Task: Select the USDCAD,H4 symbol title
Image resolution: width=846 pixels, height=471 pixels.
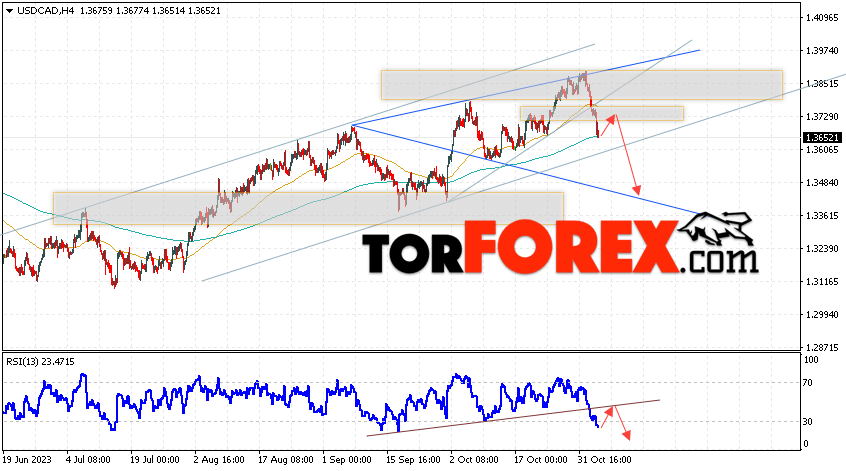Action: pyautogui.click(x=46, y=10)
